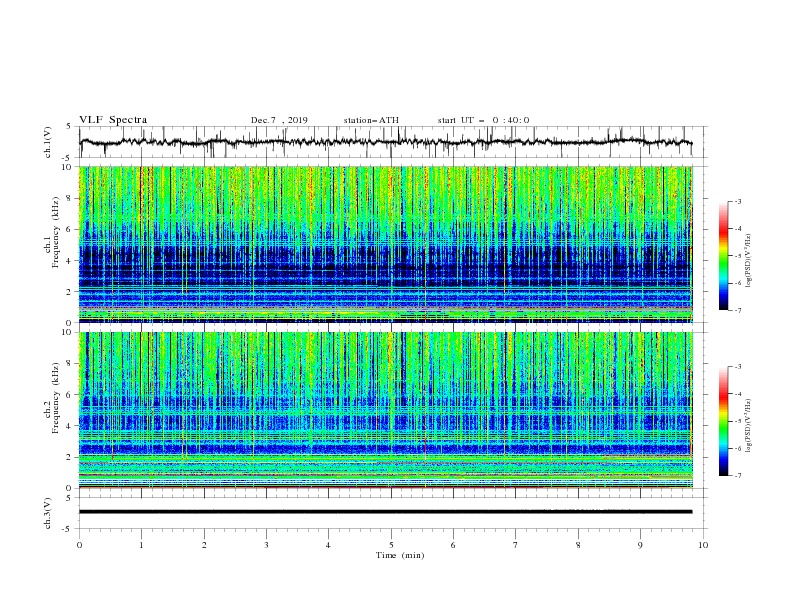The height and width of the screenshot is (612, 792).
Task: Click the color bar beside ch.2 spectrogram
Action: click(723, 421)
